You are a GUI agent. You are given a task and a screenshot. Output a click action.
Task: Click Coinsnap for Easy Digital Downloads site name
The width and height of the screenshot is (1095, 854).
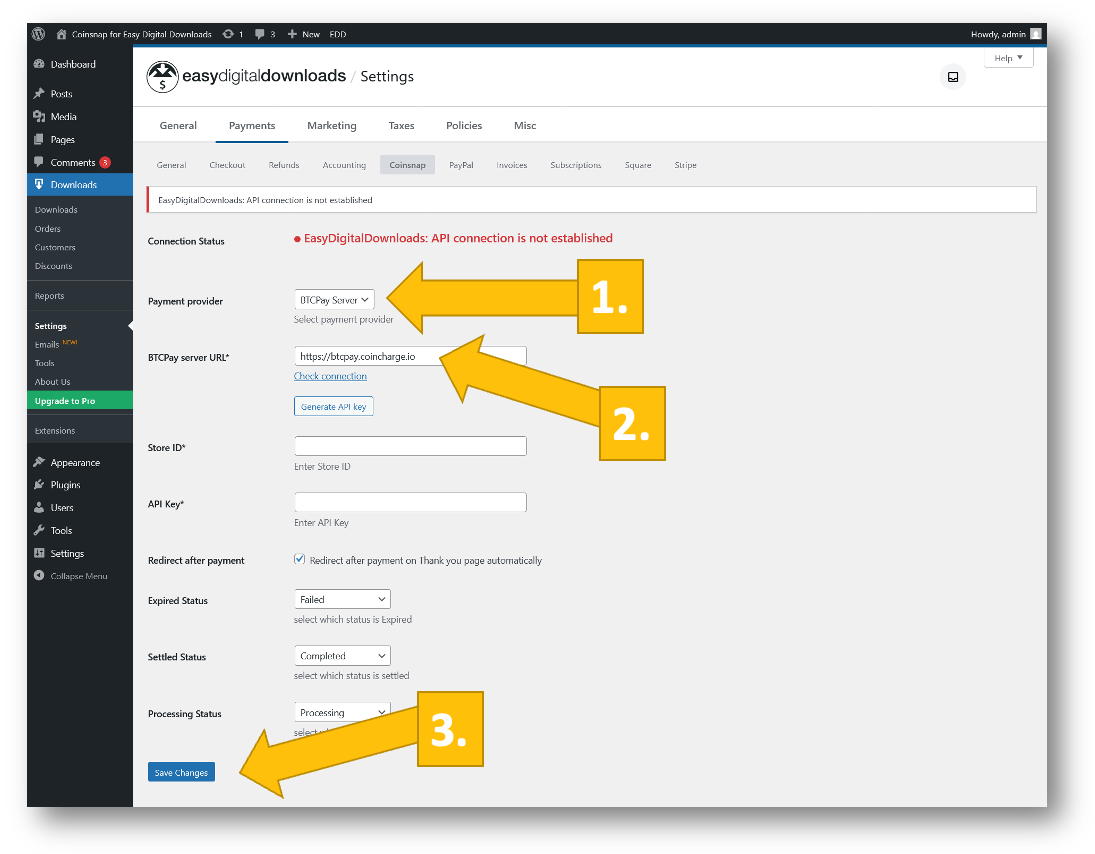point(142,34)
